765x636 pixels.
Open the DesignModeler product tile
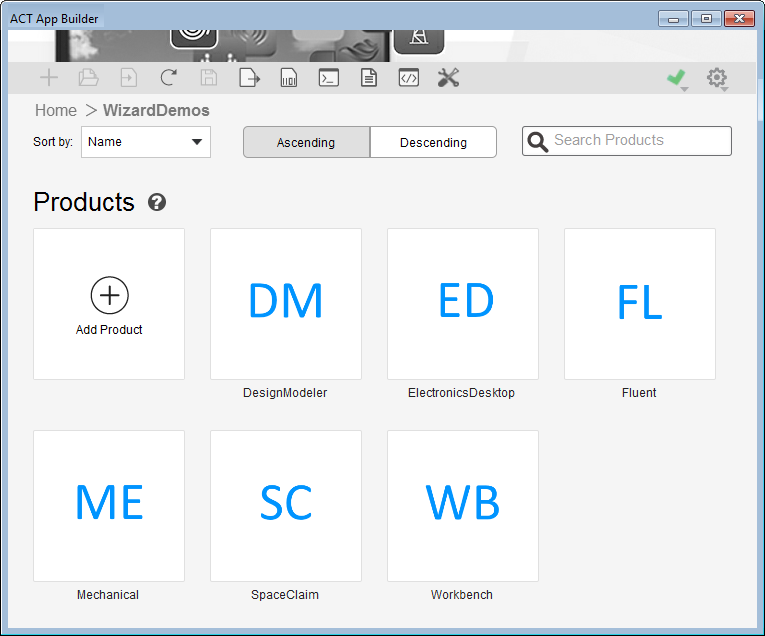286,304
